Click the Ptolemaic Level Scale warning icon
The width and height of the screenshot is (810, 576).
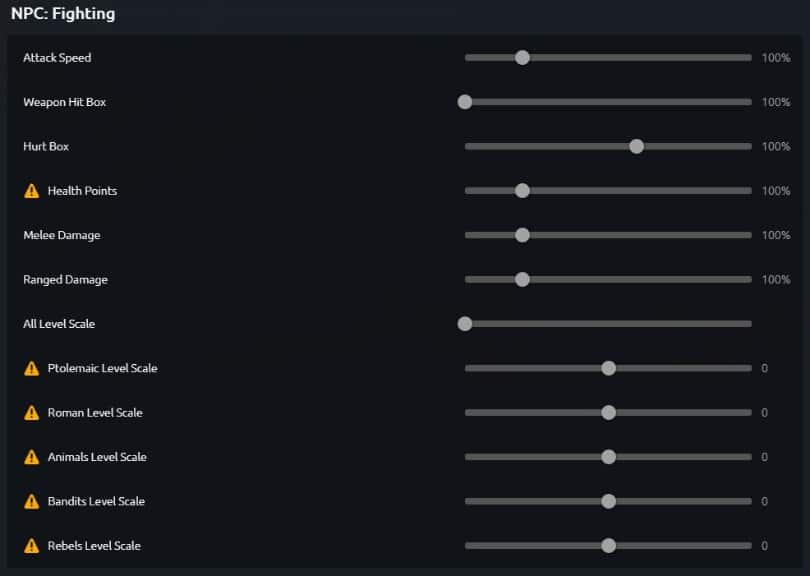(x=32, y=368)
